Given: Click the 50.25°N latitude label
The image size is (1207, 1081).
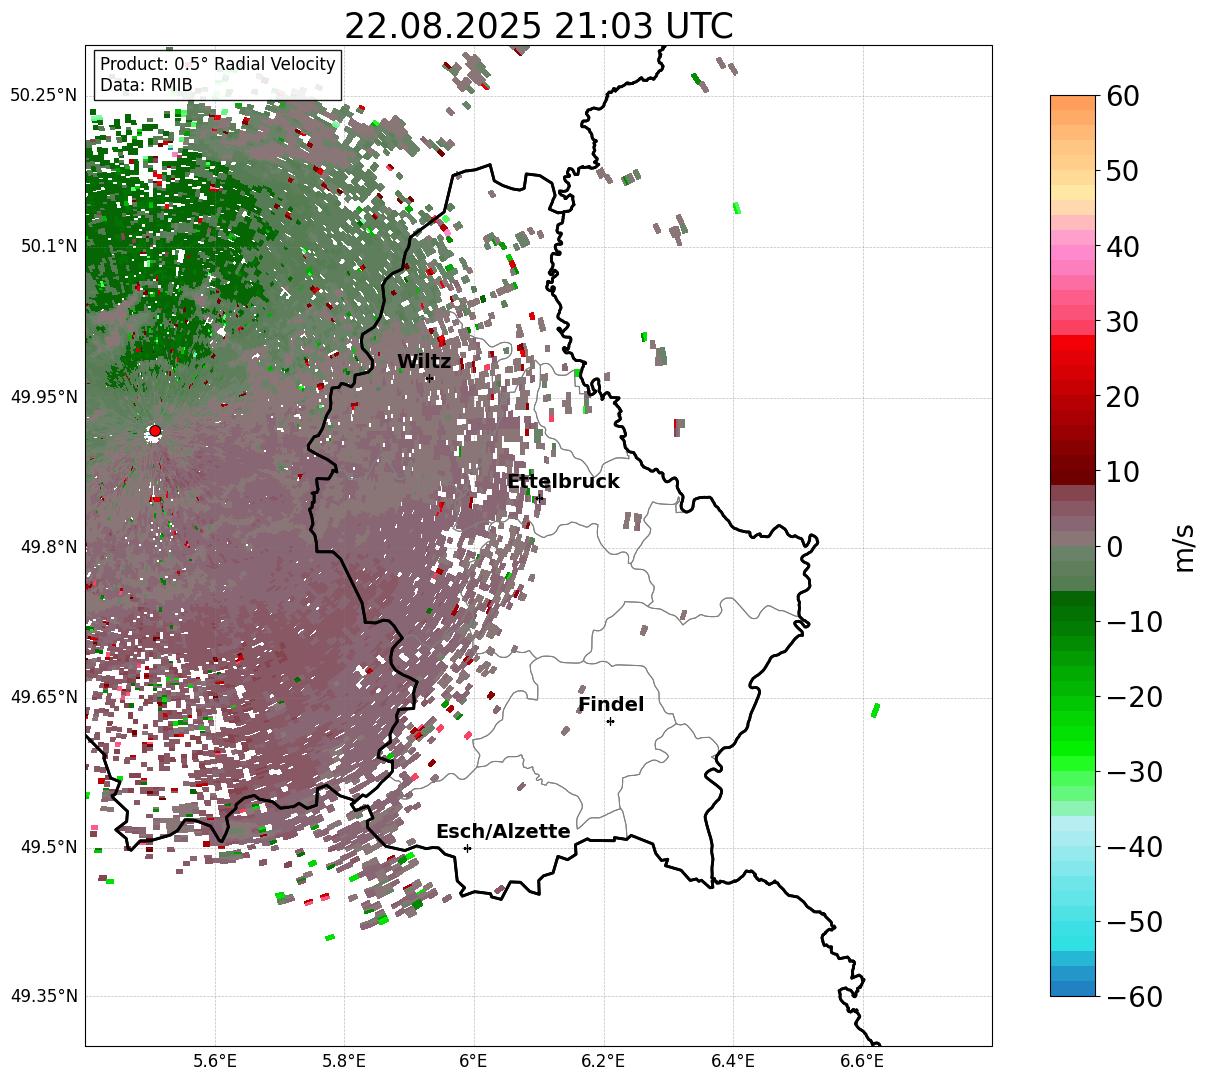Looking at the screenshot, I should [x=43, y=96].
